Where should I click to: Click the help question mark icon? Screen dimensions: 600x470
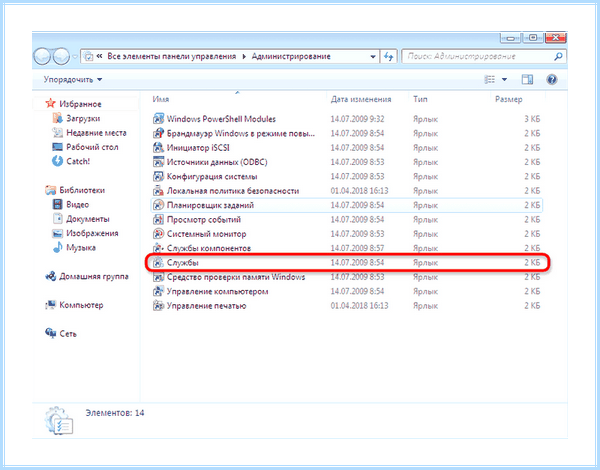click(551, 80)
